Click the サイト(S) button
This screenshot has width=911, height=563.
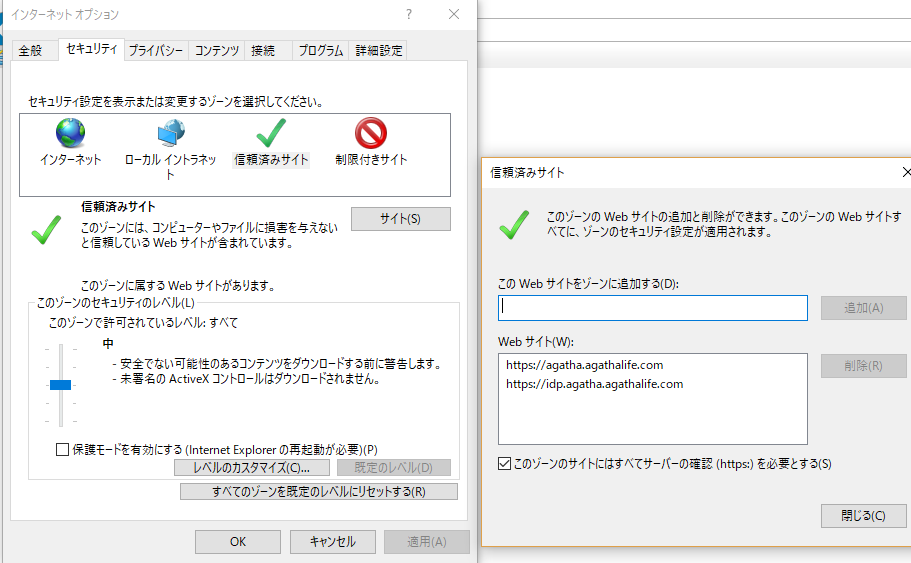(x=400, y=219)
